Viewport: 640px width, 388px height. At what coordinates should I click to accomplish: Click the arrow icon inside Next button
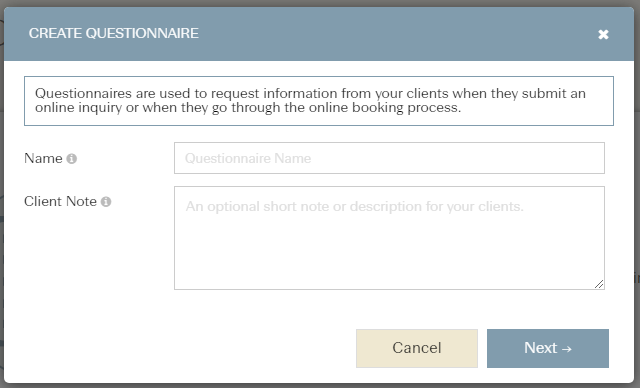(567, 349)
